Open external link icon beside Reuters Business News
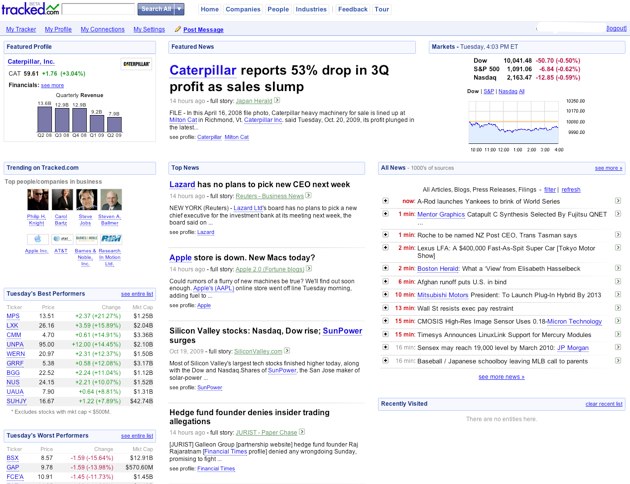This screenshot has width=630, height=484. click(308, 196)
